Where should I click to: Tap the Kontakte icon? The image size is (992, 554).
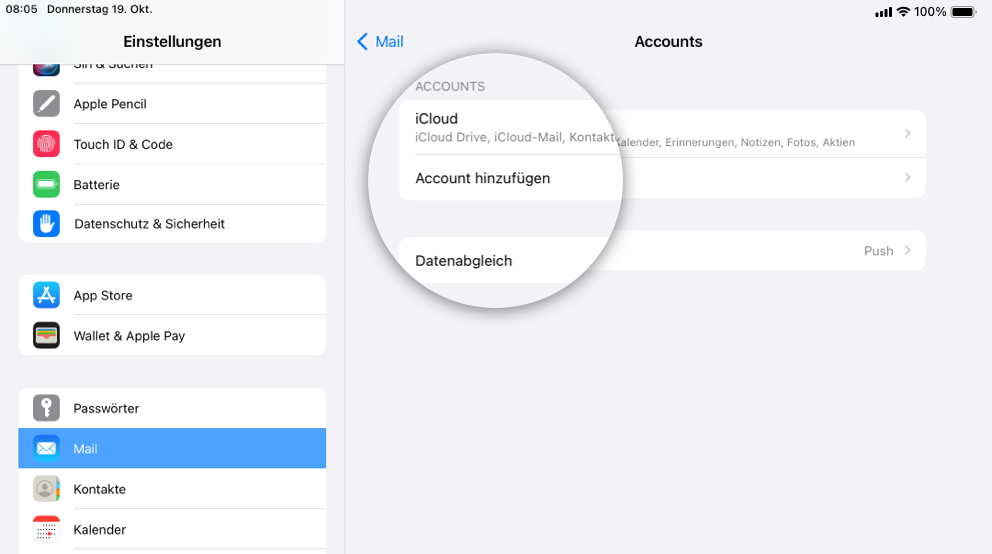coord(46,489)
